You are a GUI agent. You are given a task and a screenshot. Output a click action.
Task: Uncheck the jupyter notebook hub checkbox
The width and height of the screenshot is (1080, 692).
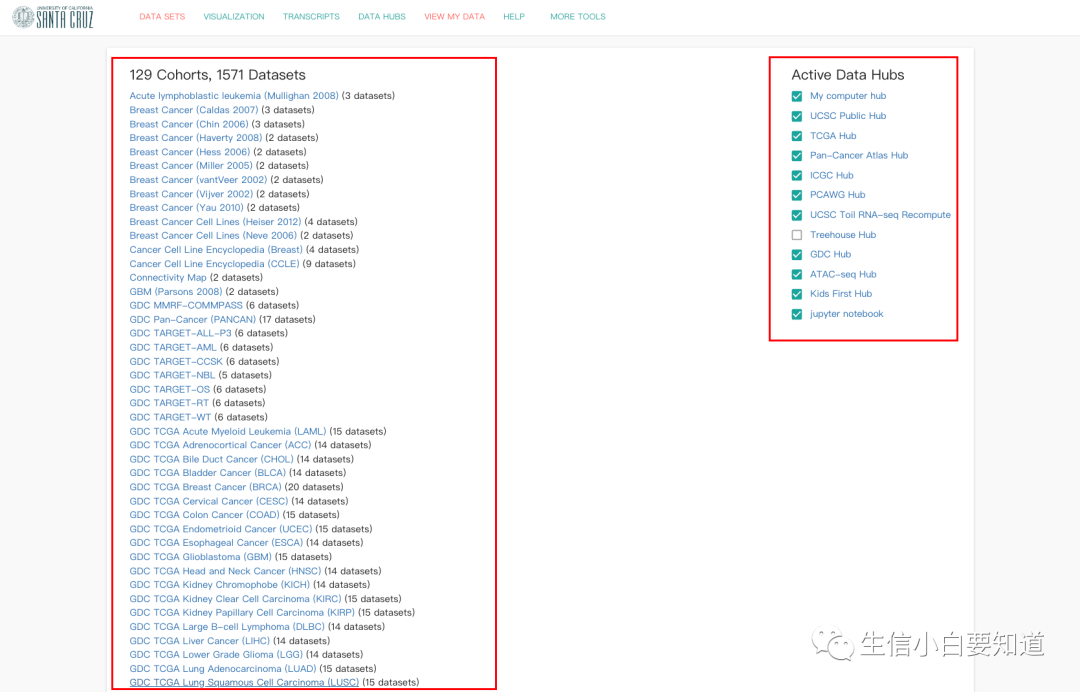(x=797, y=314)
